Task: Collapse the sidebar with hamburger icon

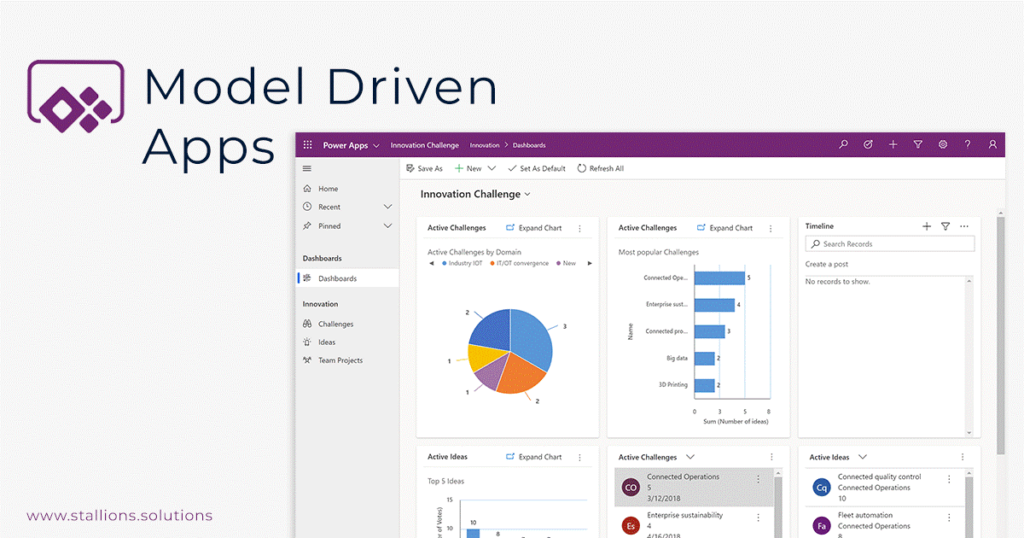Action: tap(307, 168)
